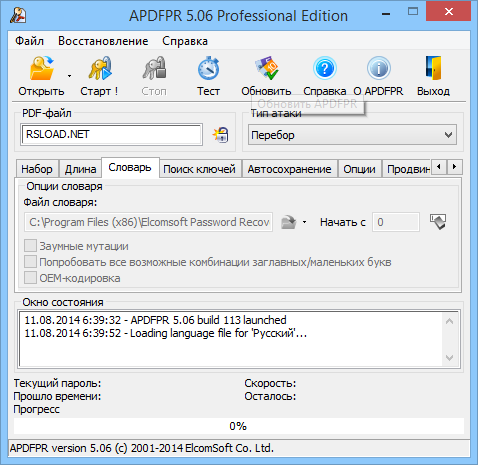Click the 0% progress bar
The image size is (478, 465).
click(x=239, y=426)
